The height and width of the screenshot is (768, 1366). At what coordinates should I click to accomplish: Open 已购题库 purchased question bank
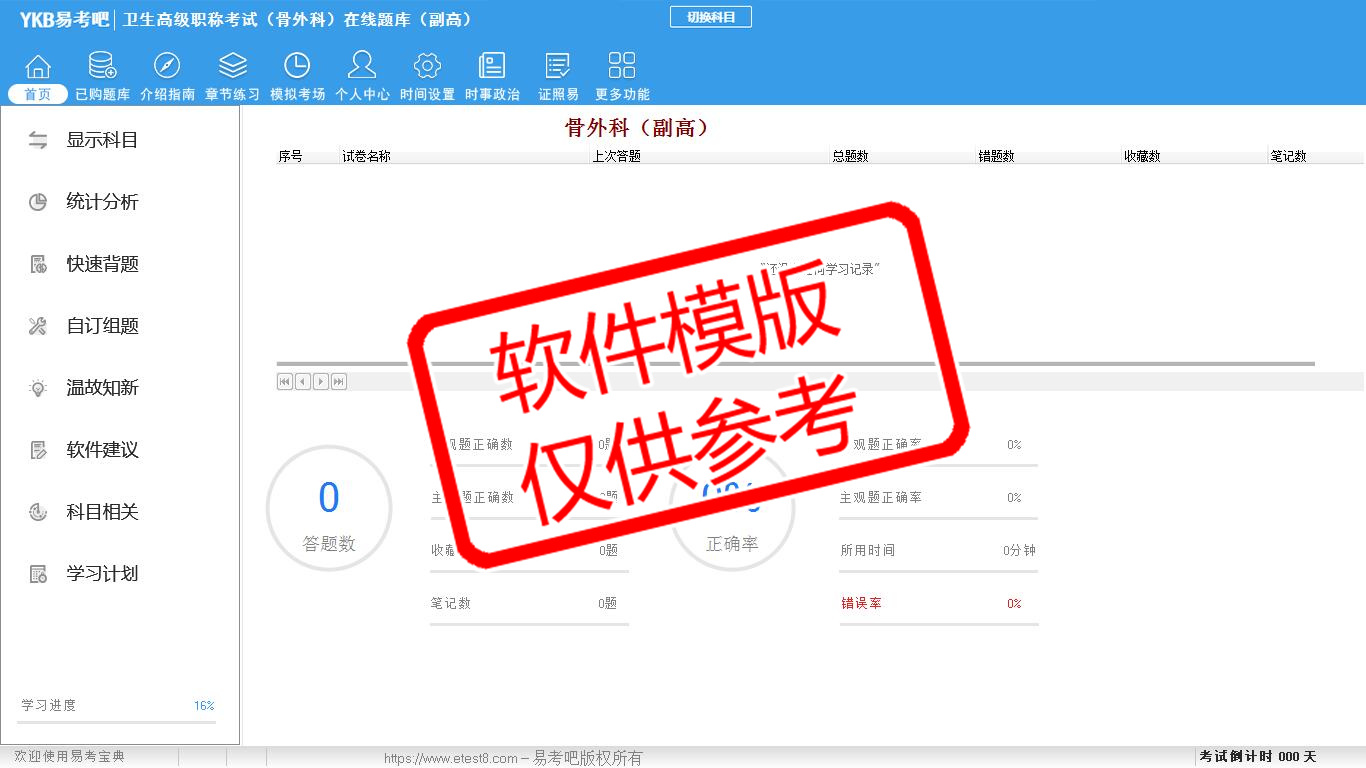click(102, 67)
